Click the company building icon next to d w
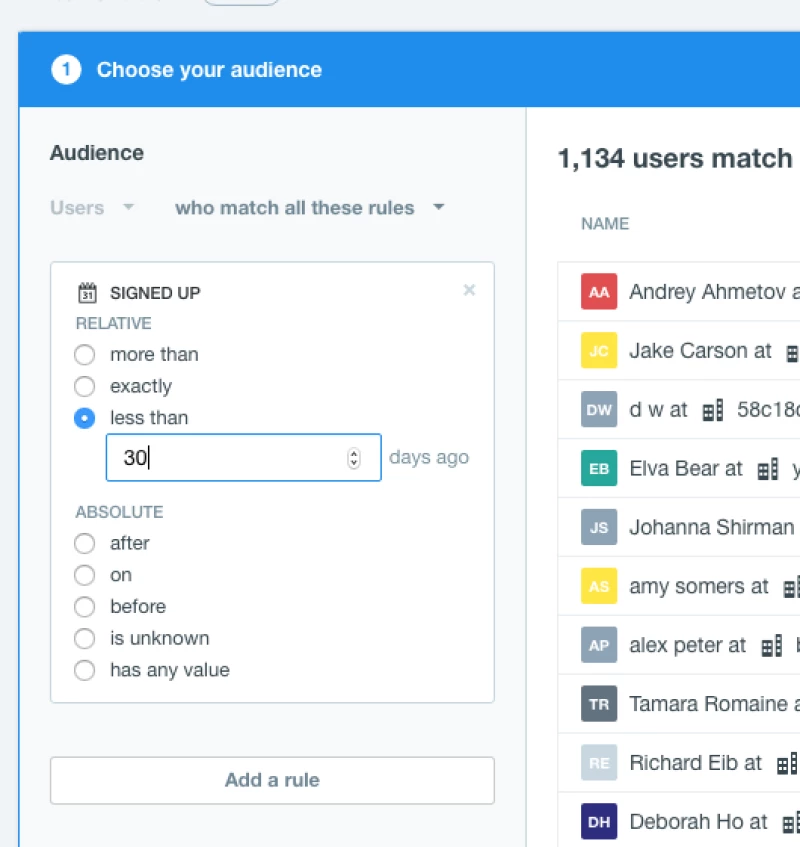The width and height of the screenshot is (800, 847). [713, 410]
